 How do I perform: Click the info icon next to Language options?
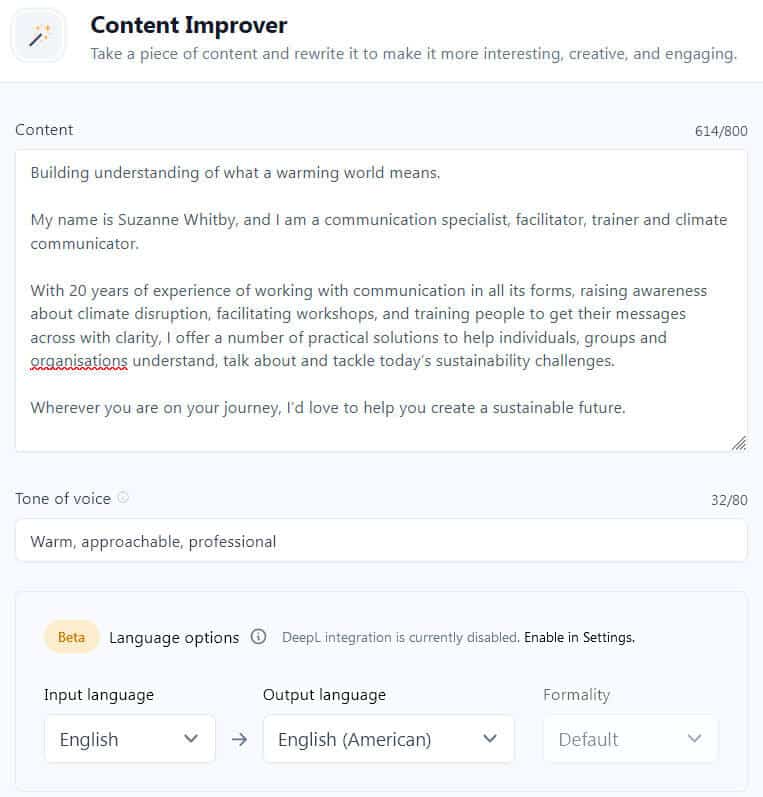coord(258,637)
